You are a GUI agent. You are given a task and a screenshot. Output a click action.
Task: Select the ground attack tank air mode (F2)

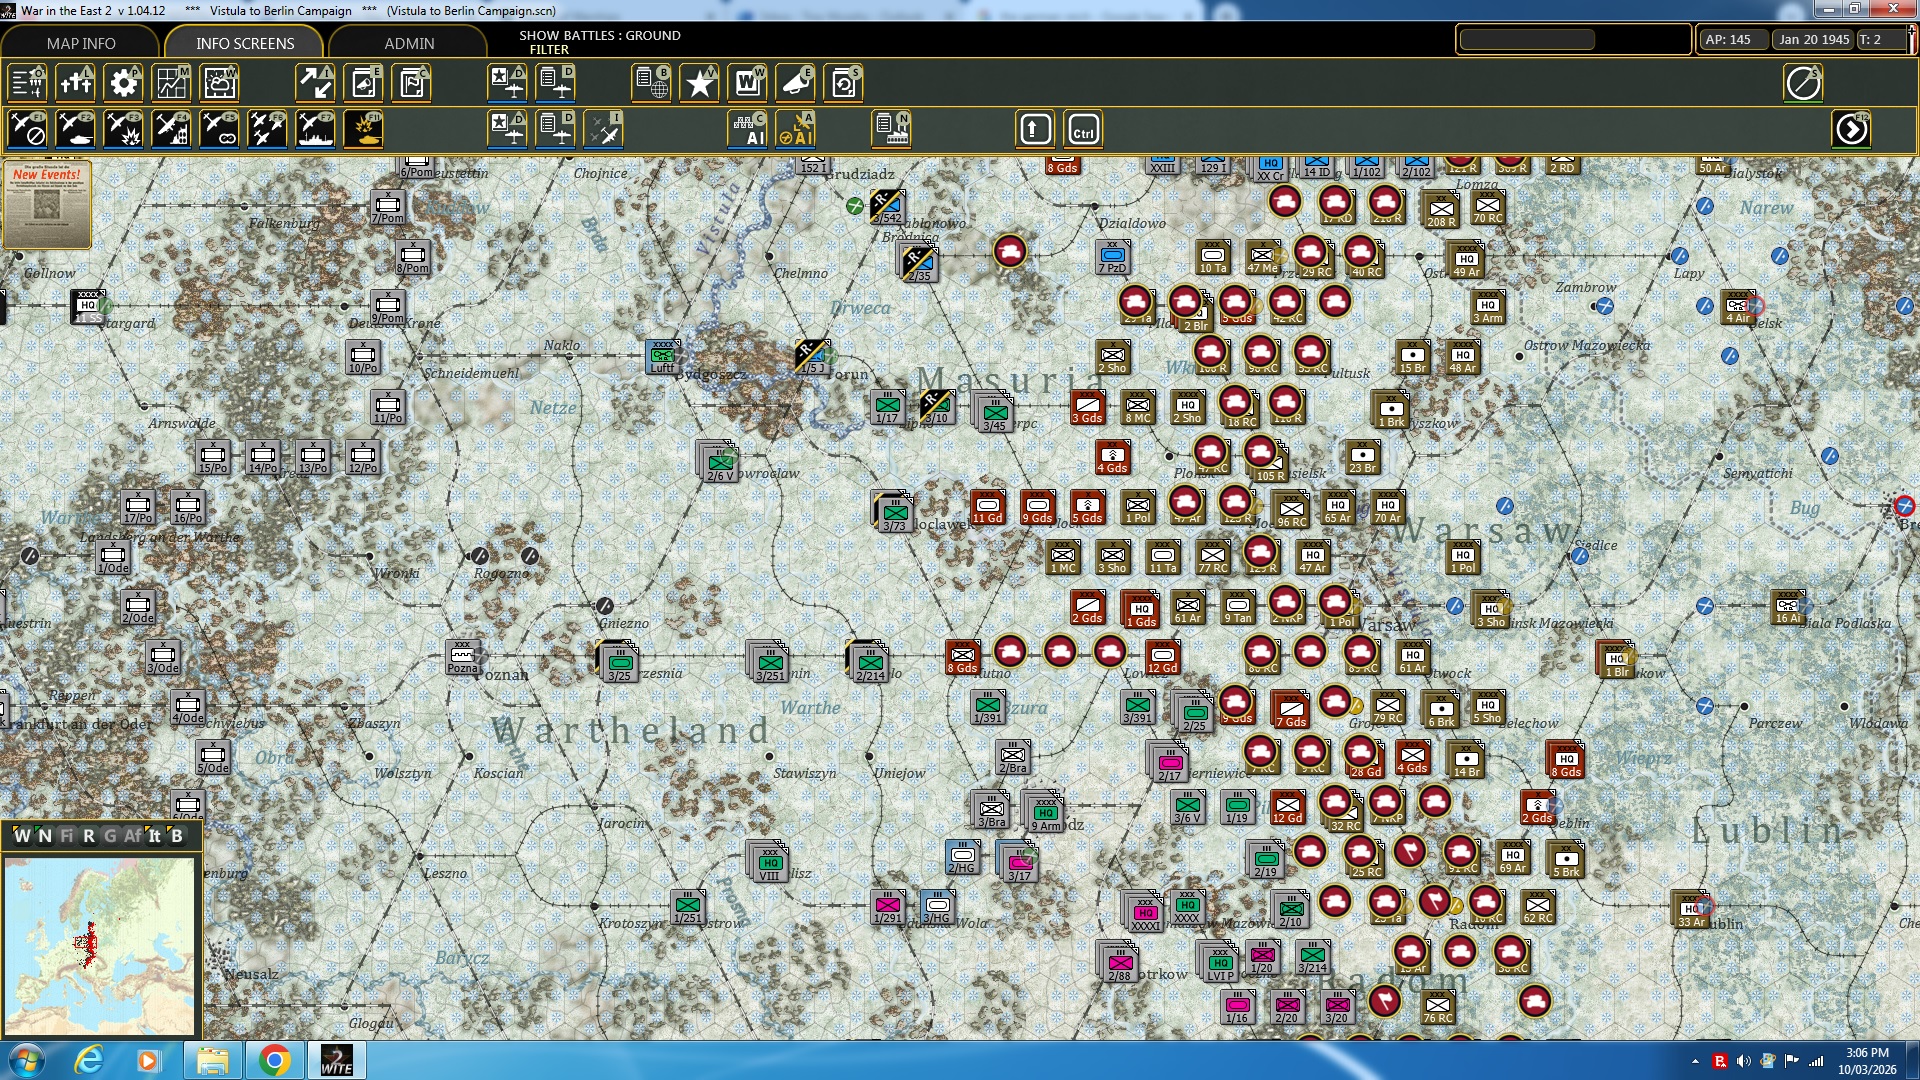click(76, 130)
